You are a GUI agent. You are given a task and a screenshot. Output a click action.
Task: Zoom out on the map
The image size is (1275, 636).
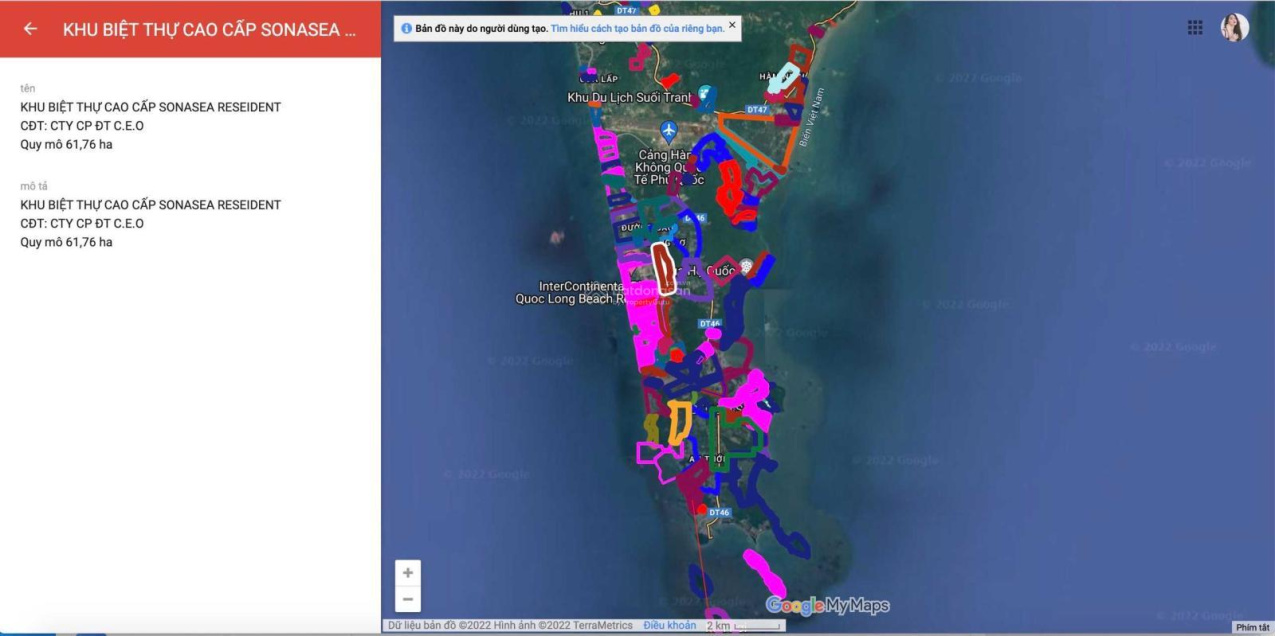407,599
